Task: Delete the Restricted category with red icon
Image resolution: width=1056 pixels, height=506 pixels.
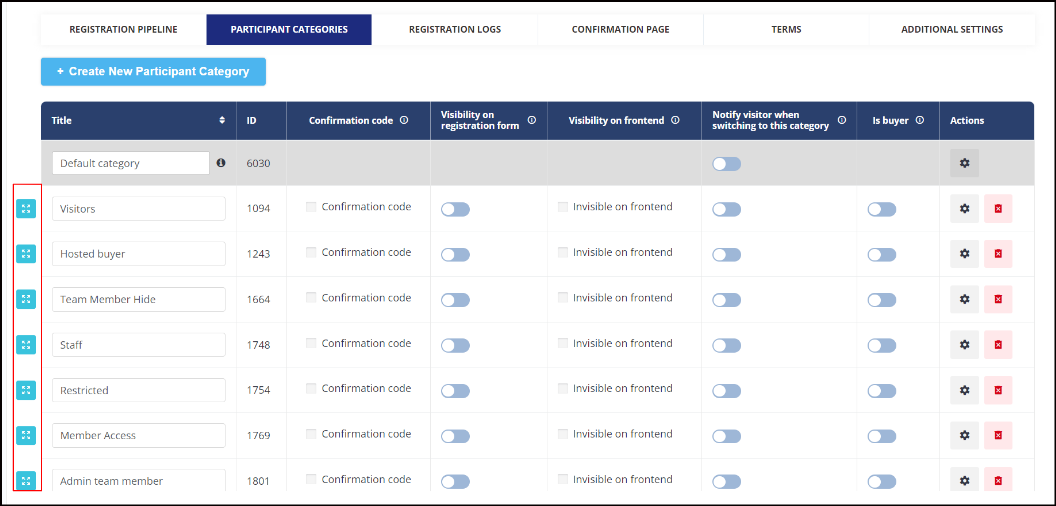Action: click(x=998, y=390)
